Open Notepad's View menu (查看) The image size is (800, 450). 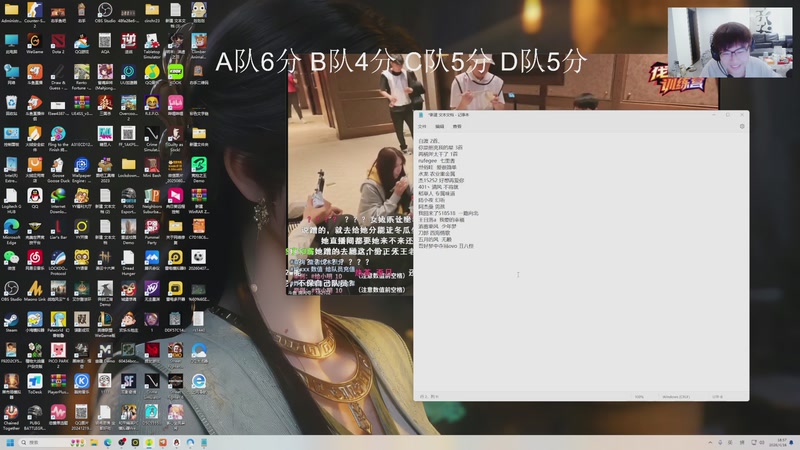457,126
